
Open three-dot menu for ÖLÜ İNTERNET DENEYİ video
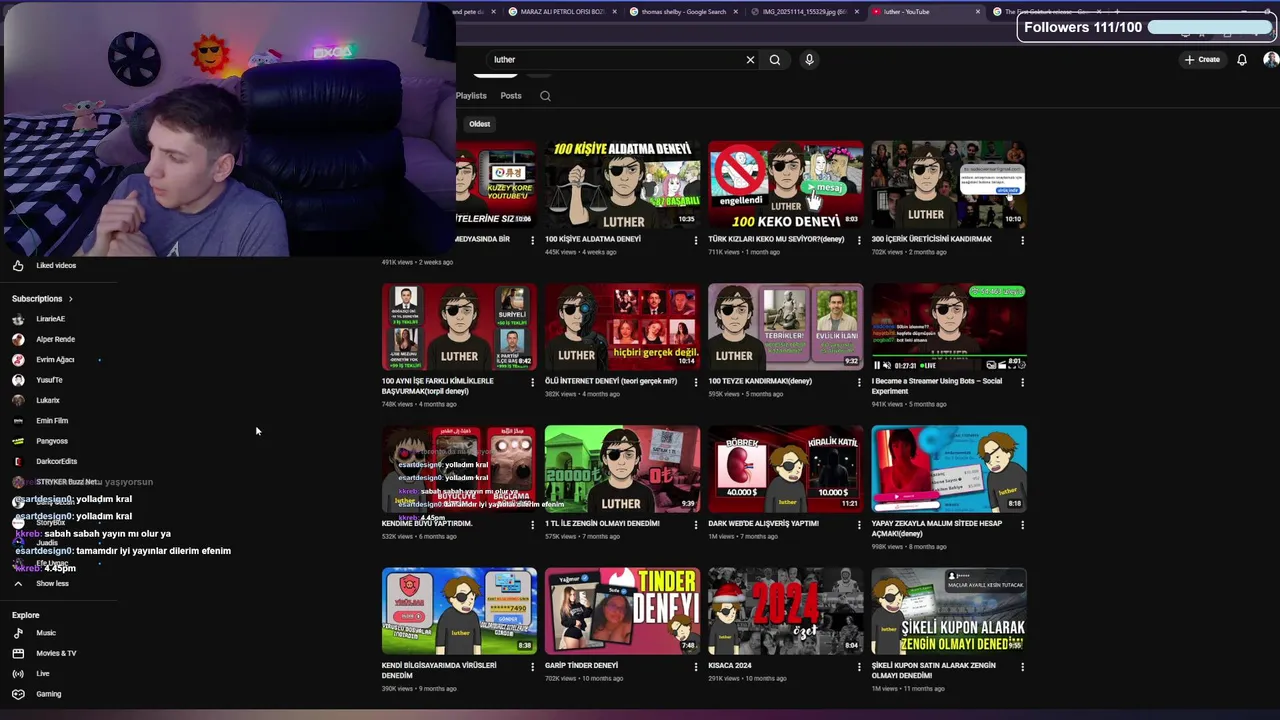696,382
